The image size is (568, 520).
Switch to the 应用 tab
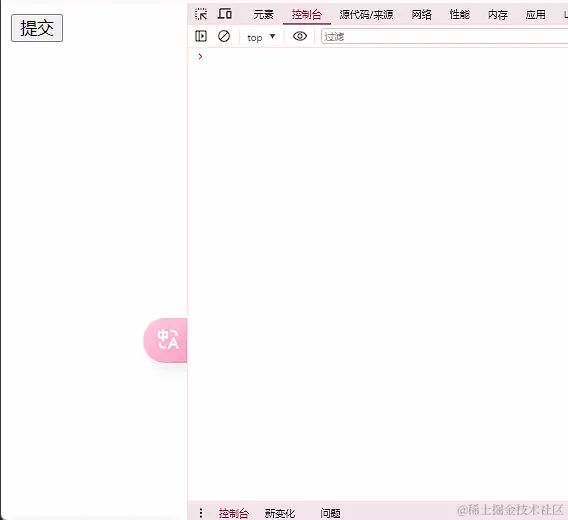tap(535, 14)
